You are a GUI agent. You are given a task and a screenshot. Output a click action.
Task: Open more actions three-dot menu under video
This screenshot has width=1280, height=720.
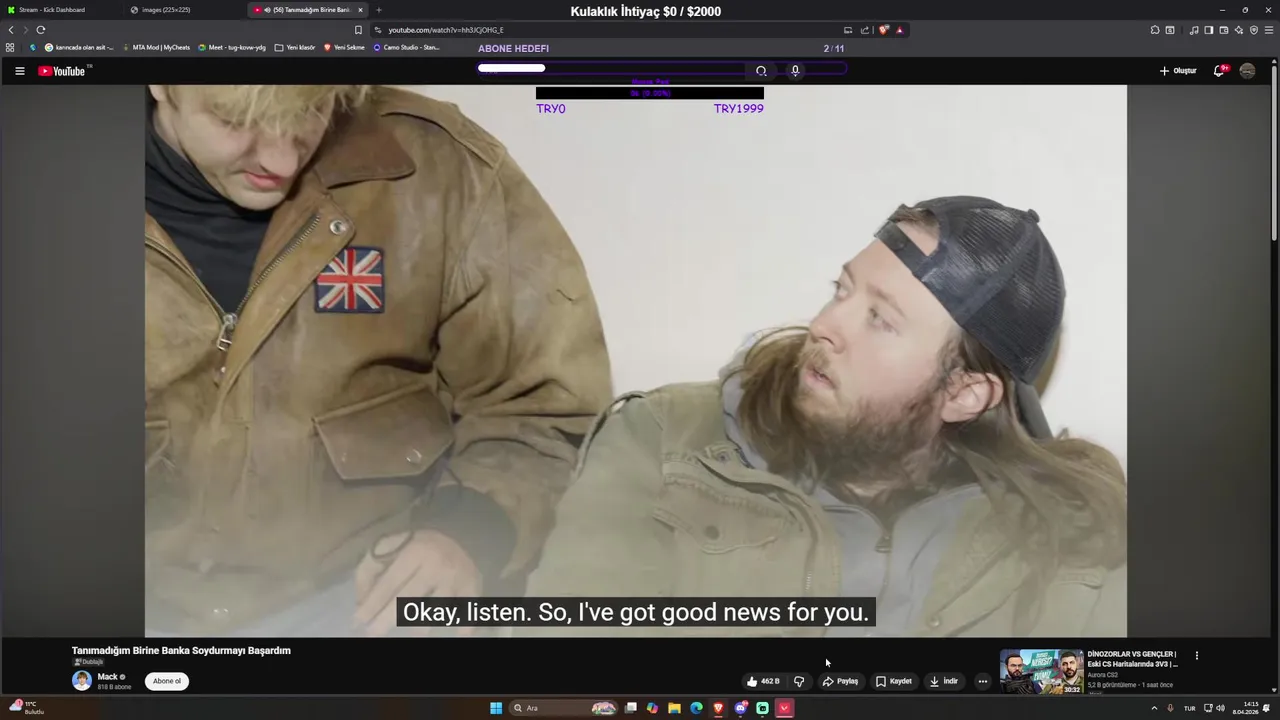pos(983,681)
